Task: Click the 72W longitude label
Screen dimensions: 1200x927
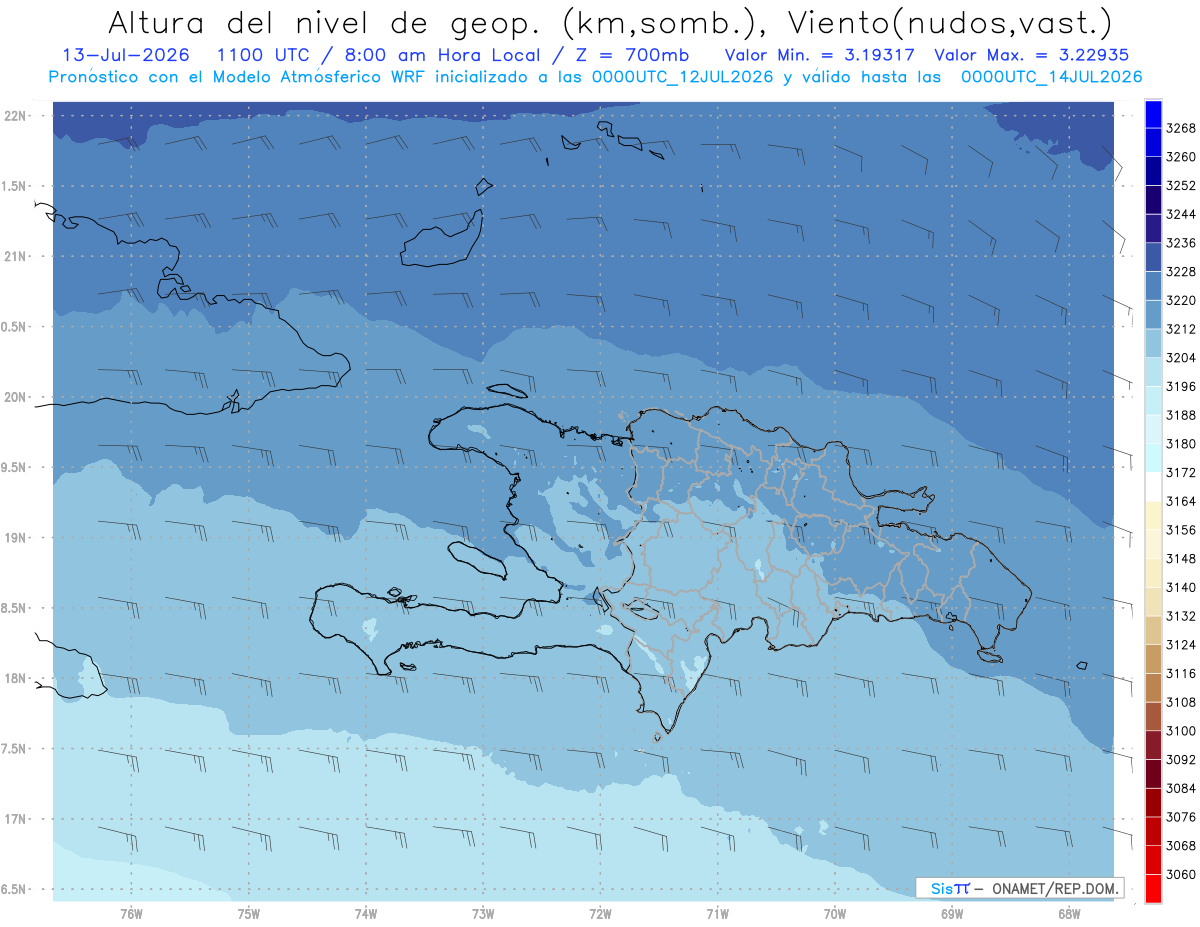Action: [601, 913]
